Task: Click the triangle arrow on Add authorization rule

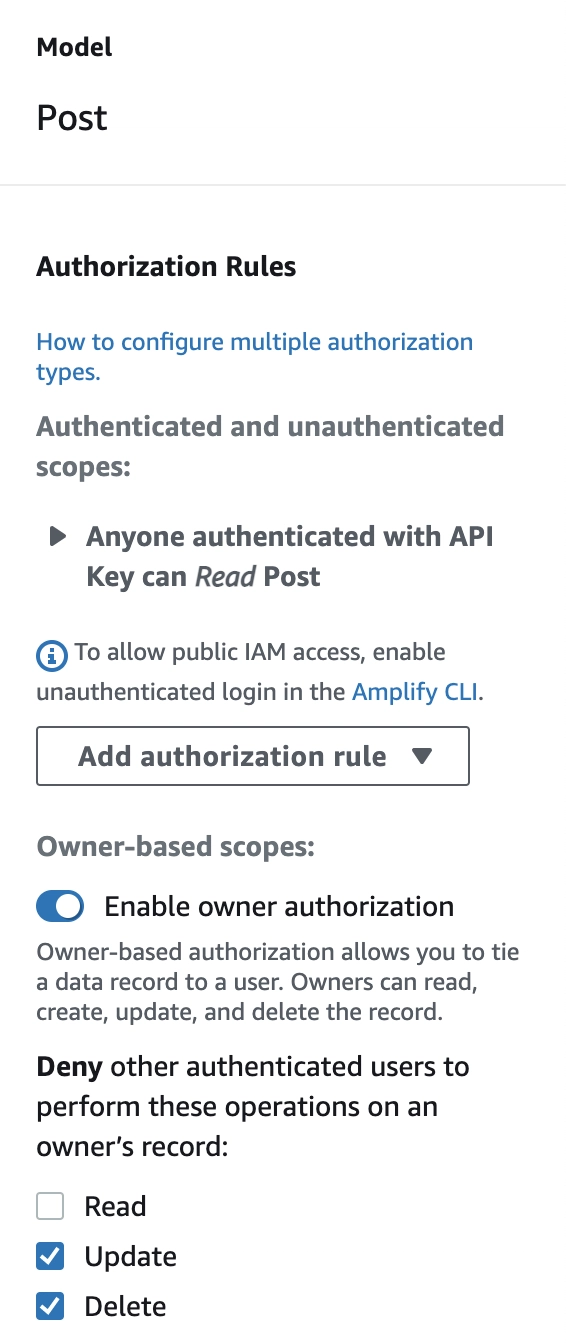Action: coord(422,756)
